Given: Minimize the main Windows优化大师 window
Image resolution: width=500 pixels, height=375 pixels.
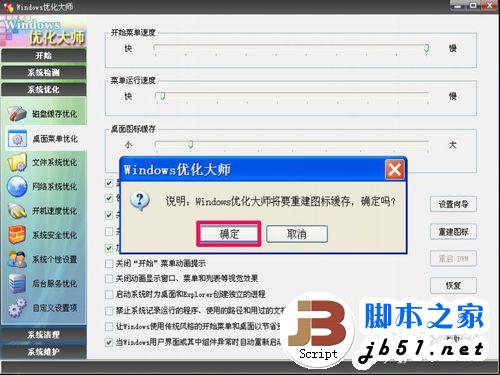Looking at the screenshot, I should (x=458, y=5).
